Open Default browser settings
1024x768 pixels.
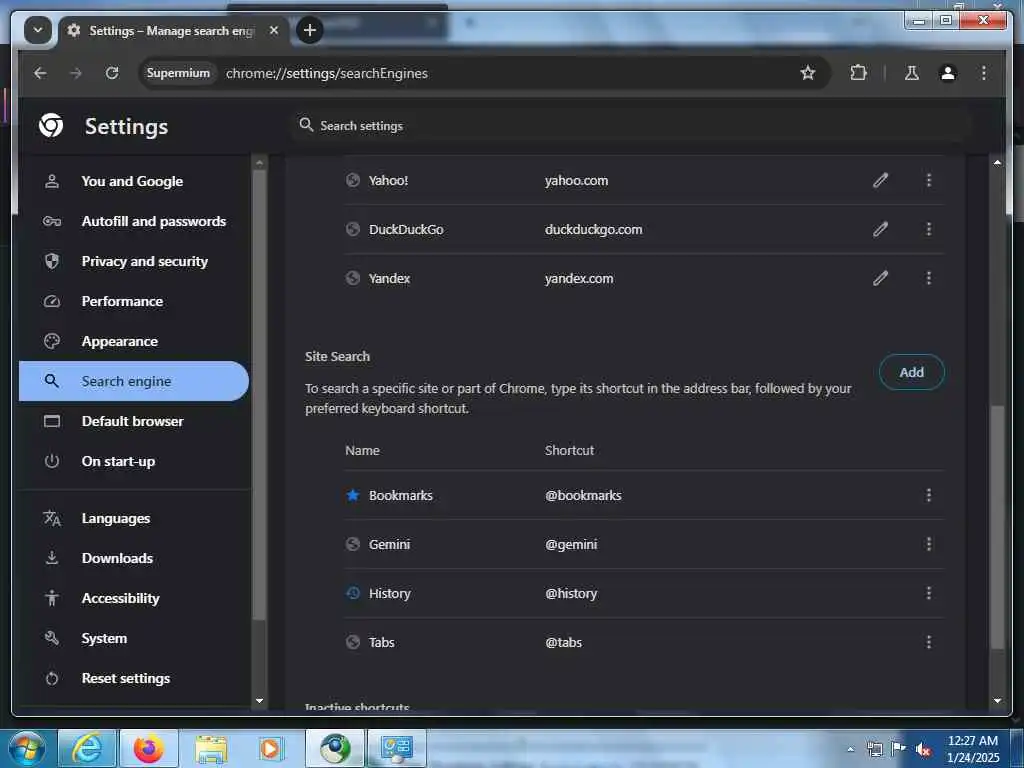134,421
